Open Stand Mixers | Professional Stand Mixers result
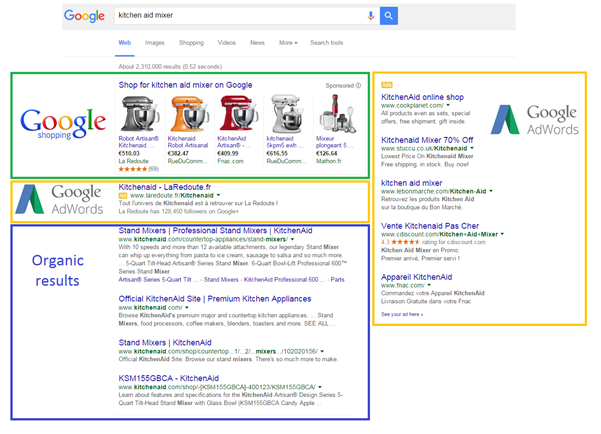This screenshot has height=434, width=601. pyautogui.click(x=215, y=230)
